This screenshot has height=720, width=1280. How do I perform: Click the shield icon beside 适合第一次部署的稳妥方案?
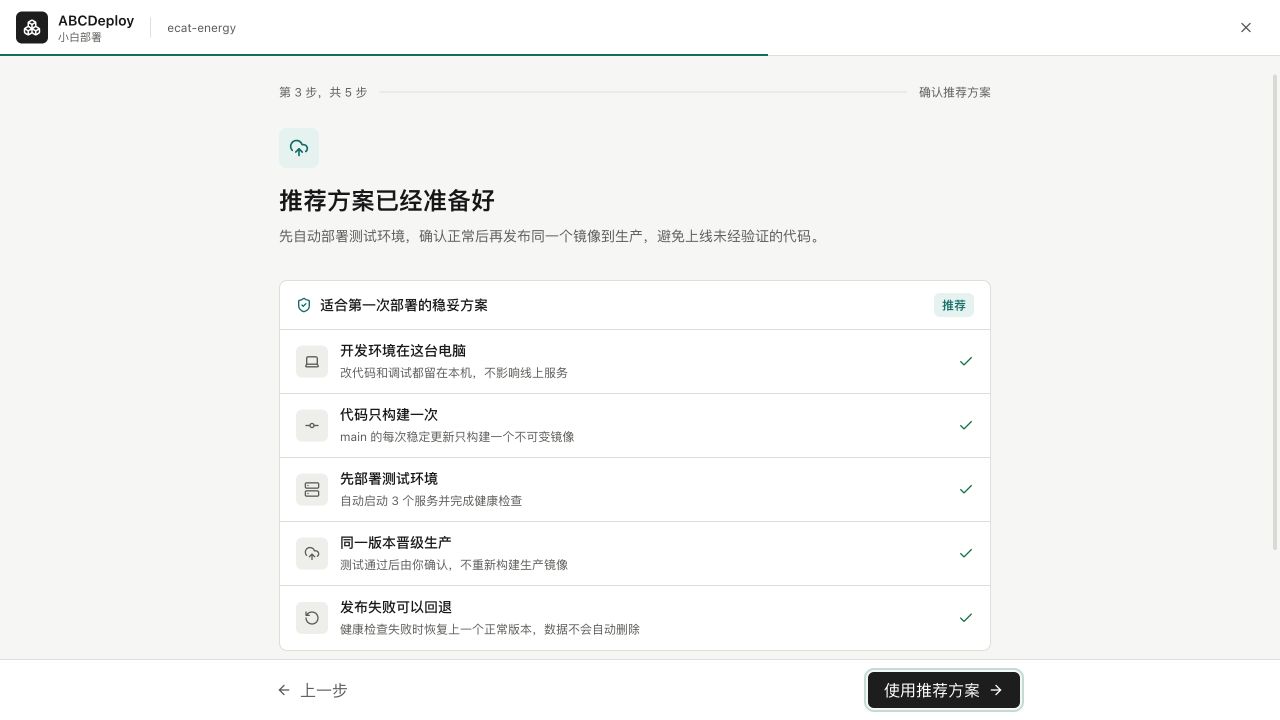[x=304, y=305]
